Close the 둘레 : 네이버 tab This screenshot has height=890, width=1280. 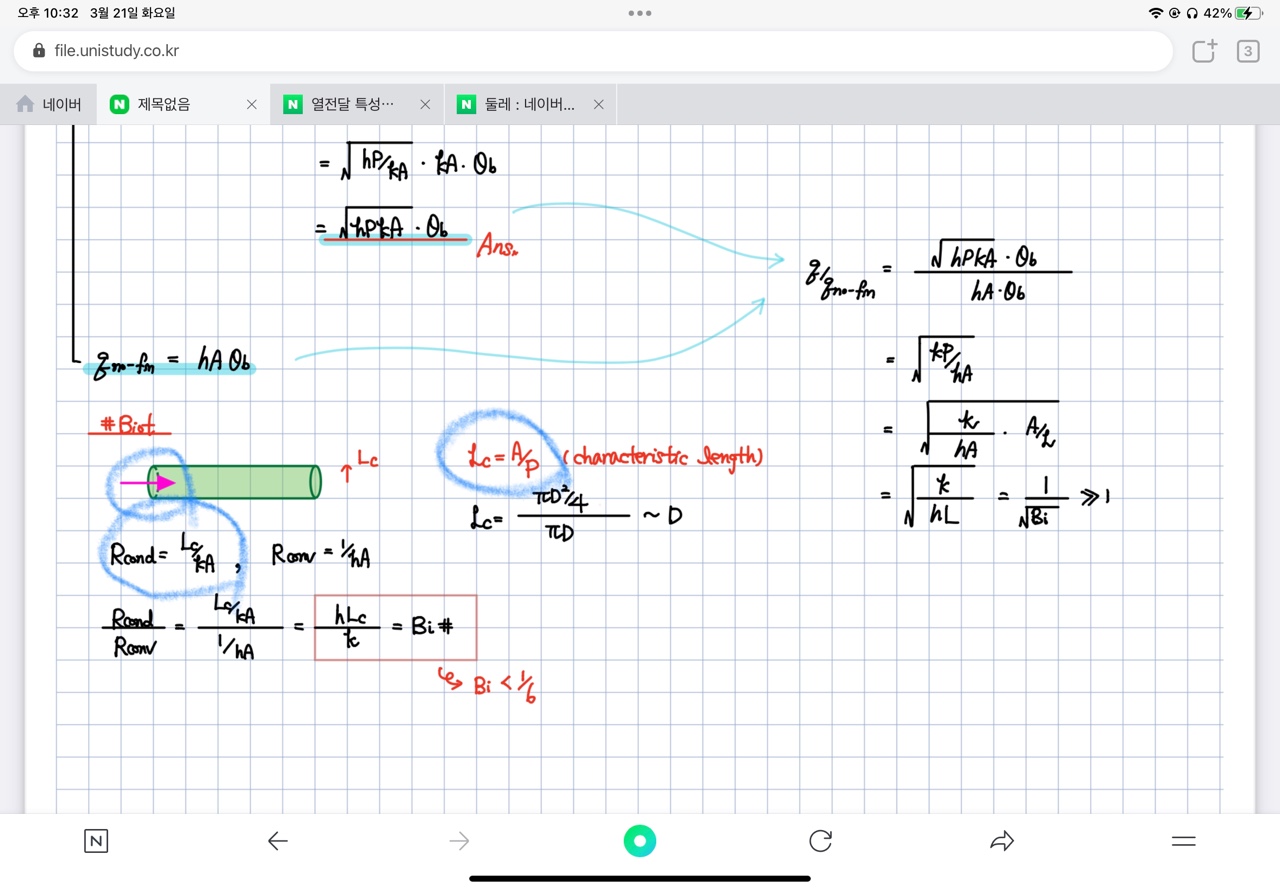[598, 104]
